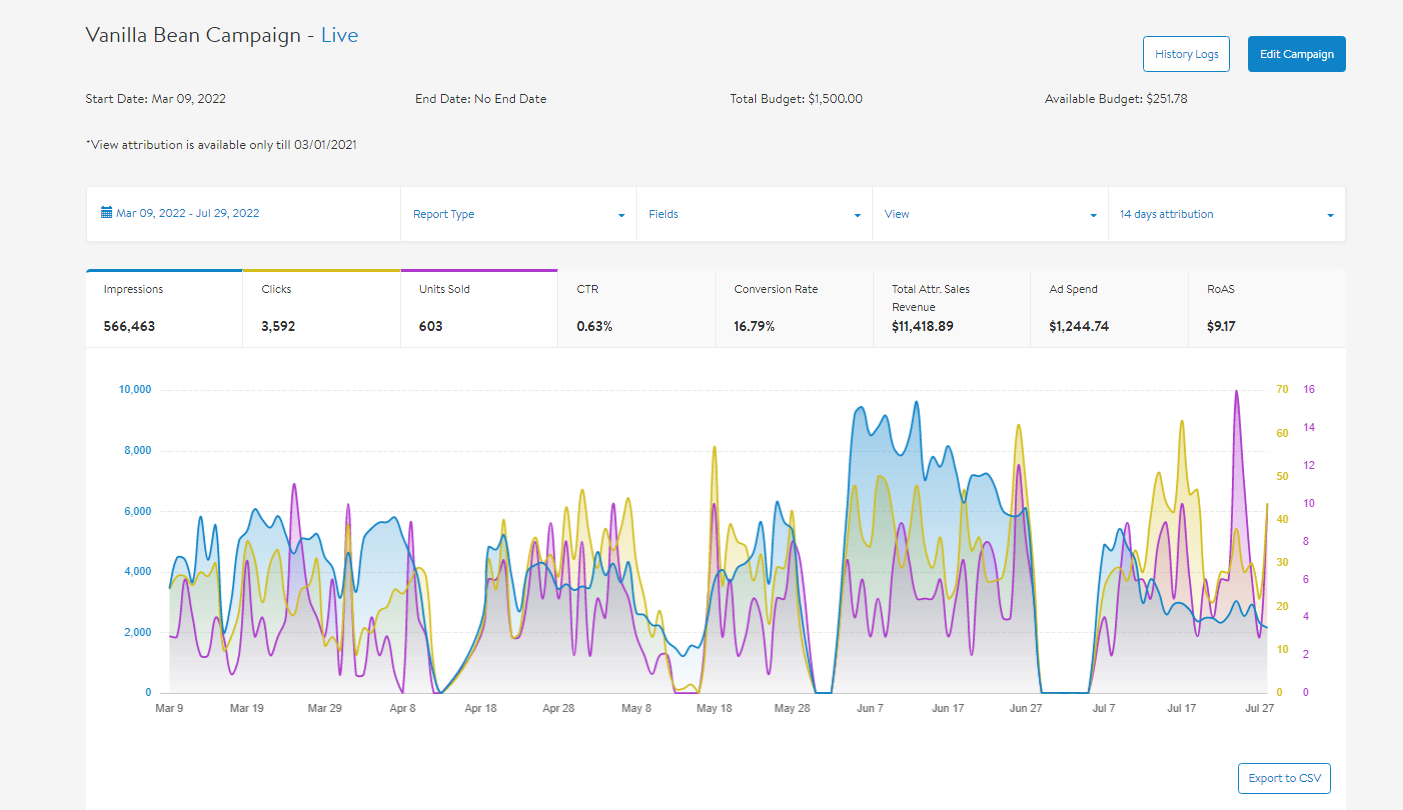Click the 16 units sold axis label
This screenshot has width=1403, height=810.
pos(1309,389)
